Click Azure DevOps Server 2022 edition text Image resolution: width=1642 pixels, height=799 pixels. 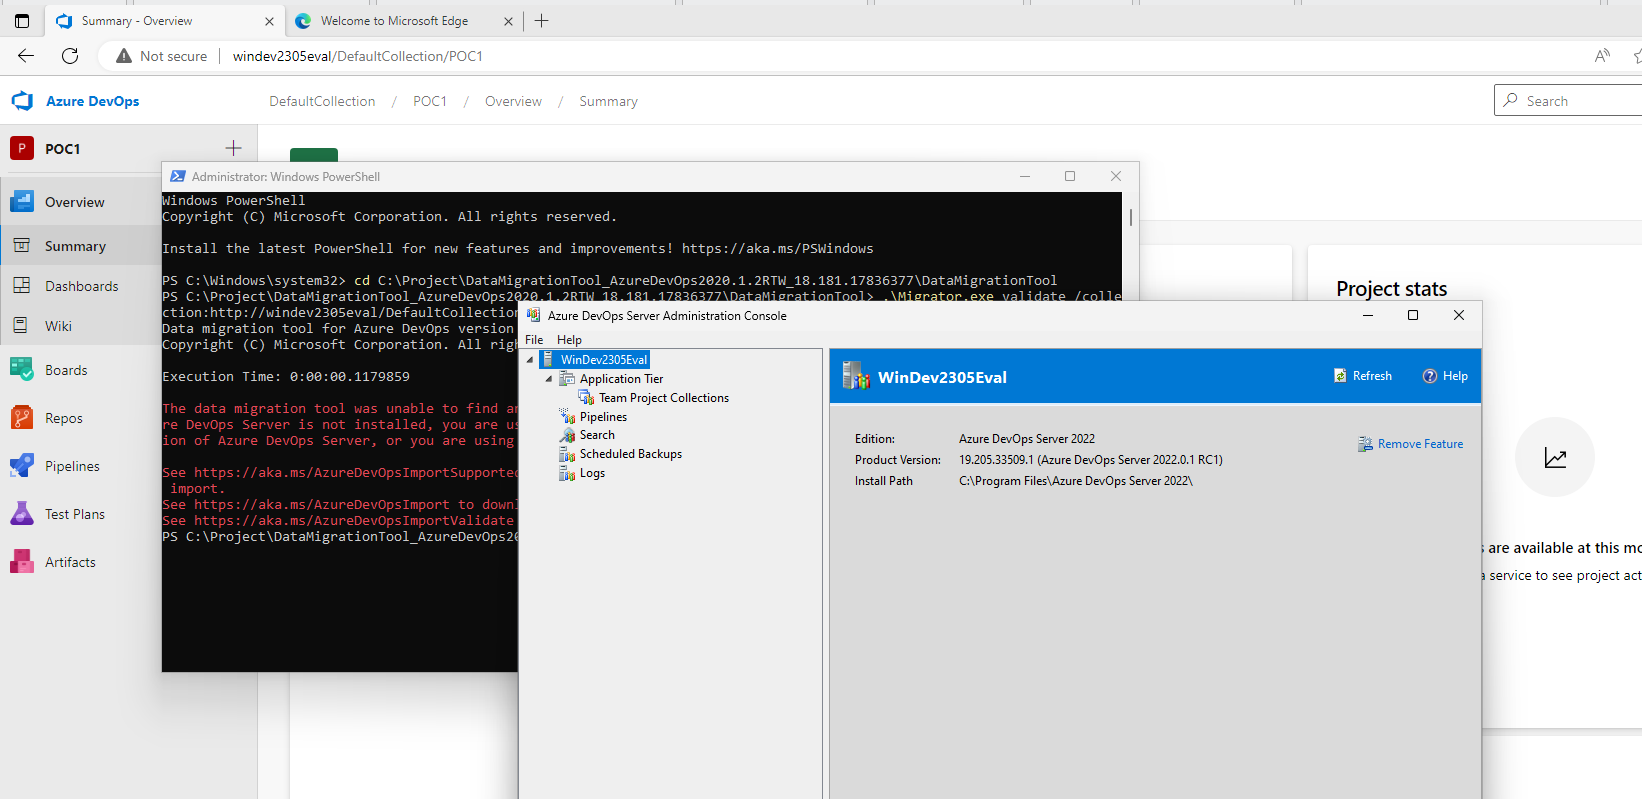(x=1027, y=439)
